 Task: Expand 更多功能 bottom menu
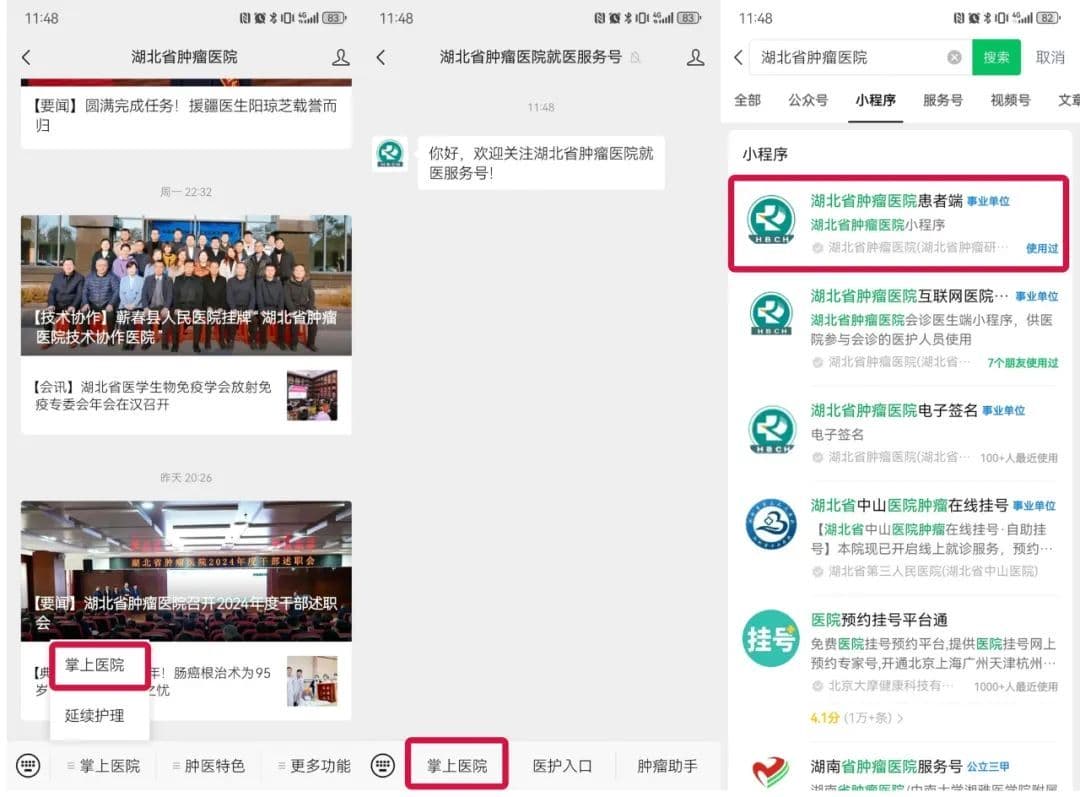314,765
